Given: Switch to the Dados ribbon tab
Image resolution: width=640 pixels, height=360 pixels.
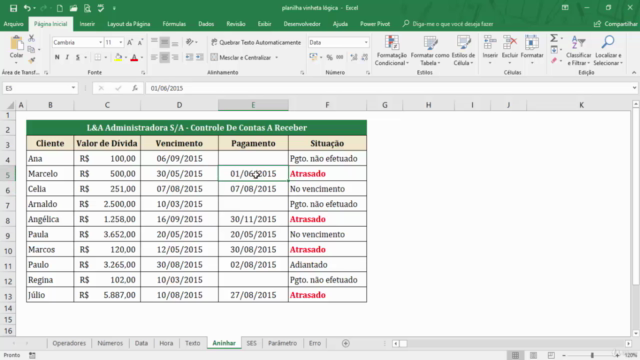Looking at the screenshot, I should (206, 24).
